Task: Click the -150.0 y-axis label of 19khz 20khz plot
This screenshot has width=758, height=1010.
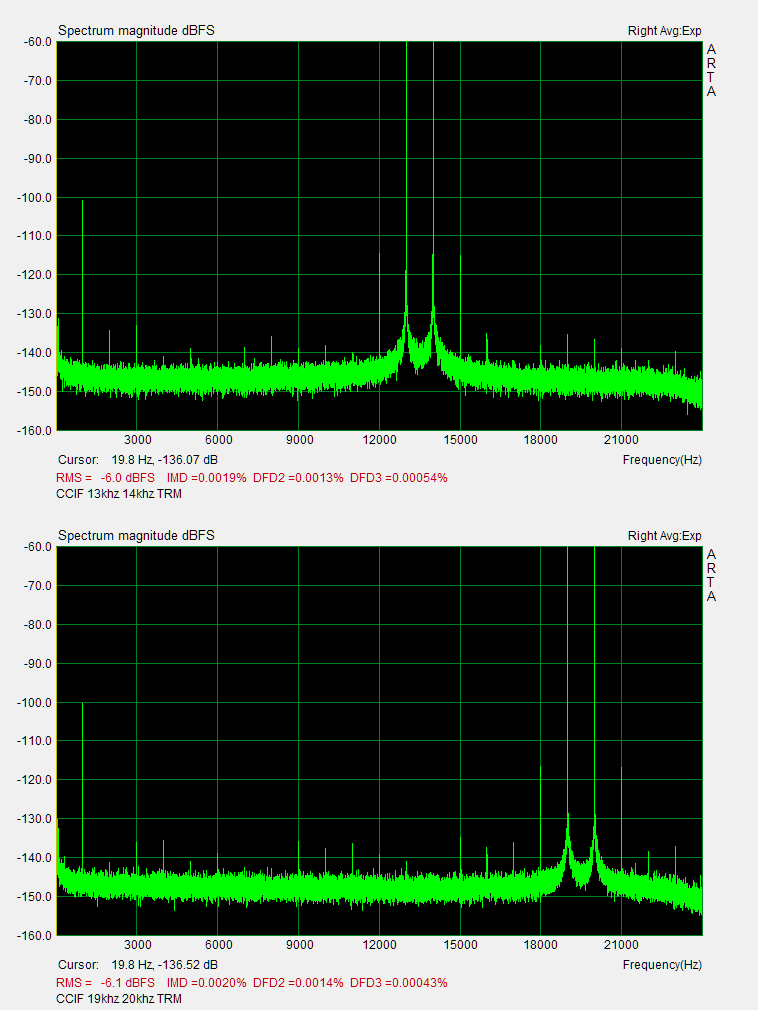Action: pos(34,897)
